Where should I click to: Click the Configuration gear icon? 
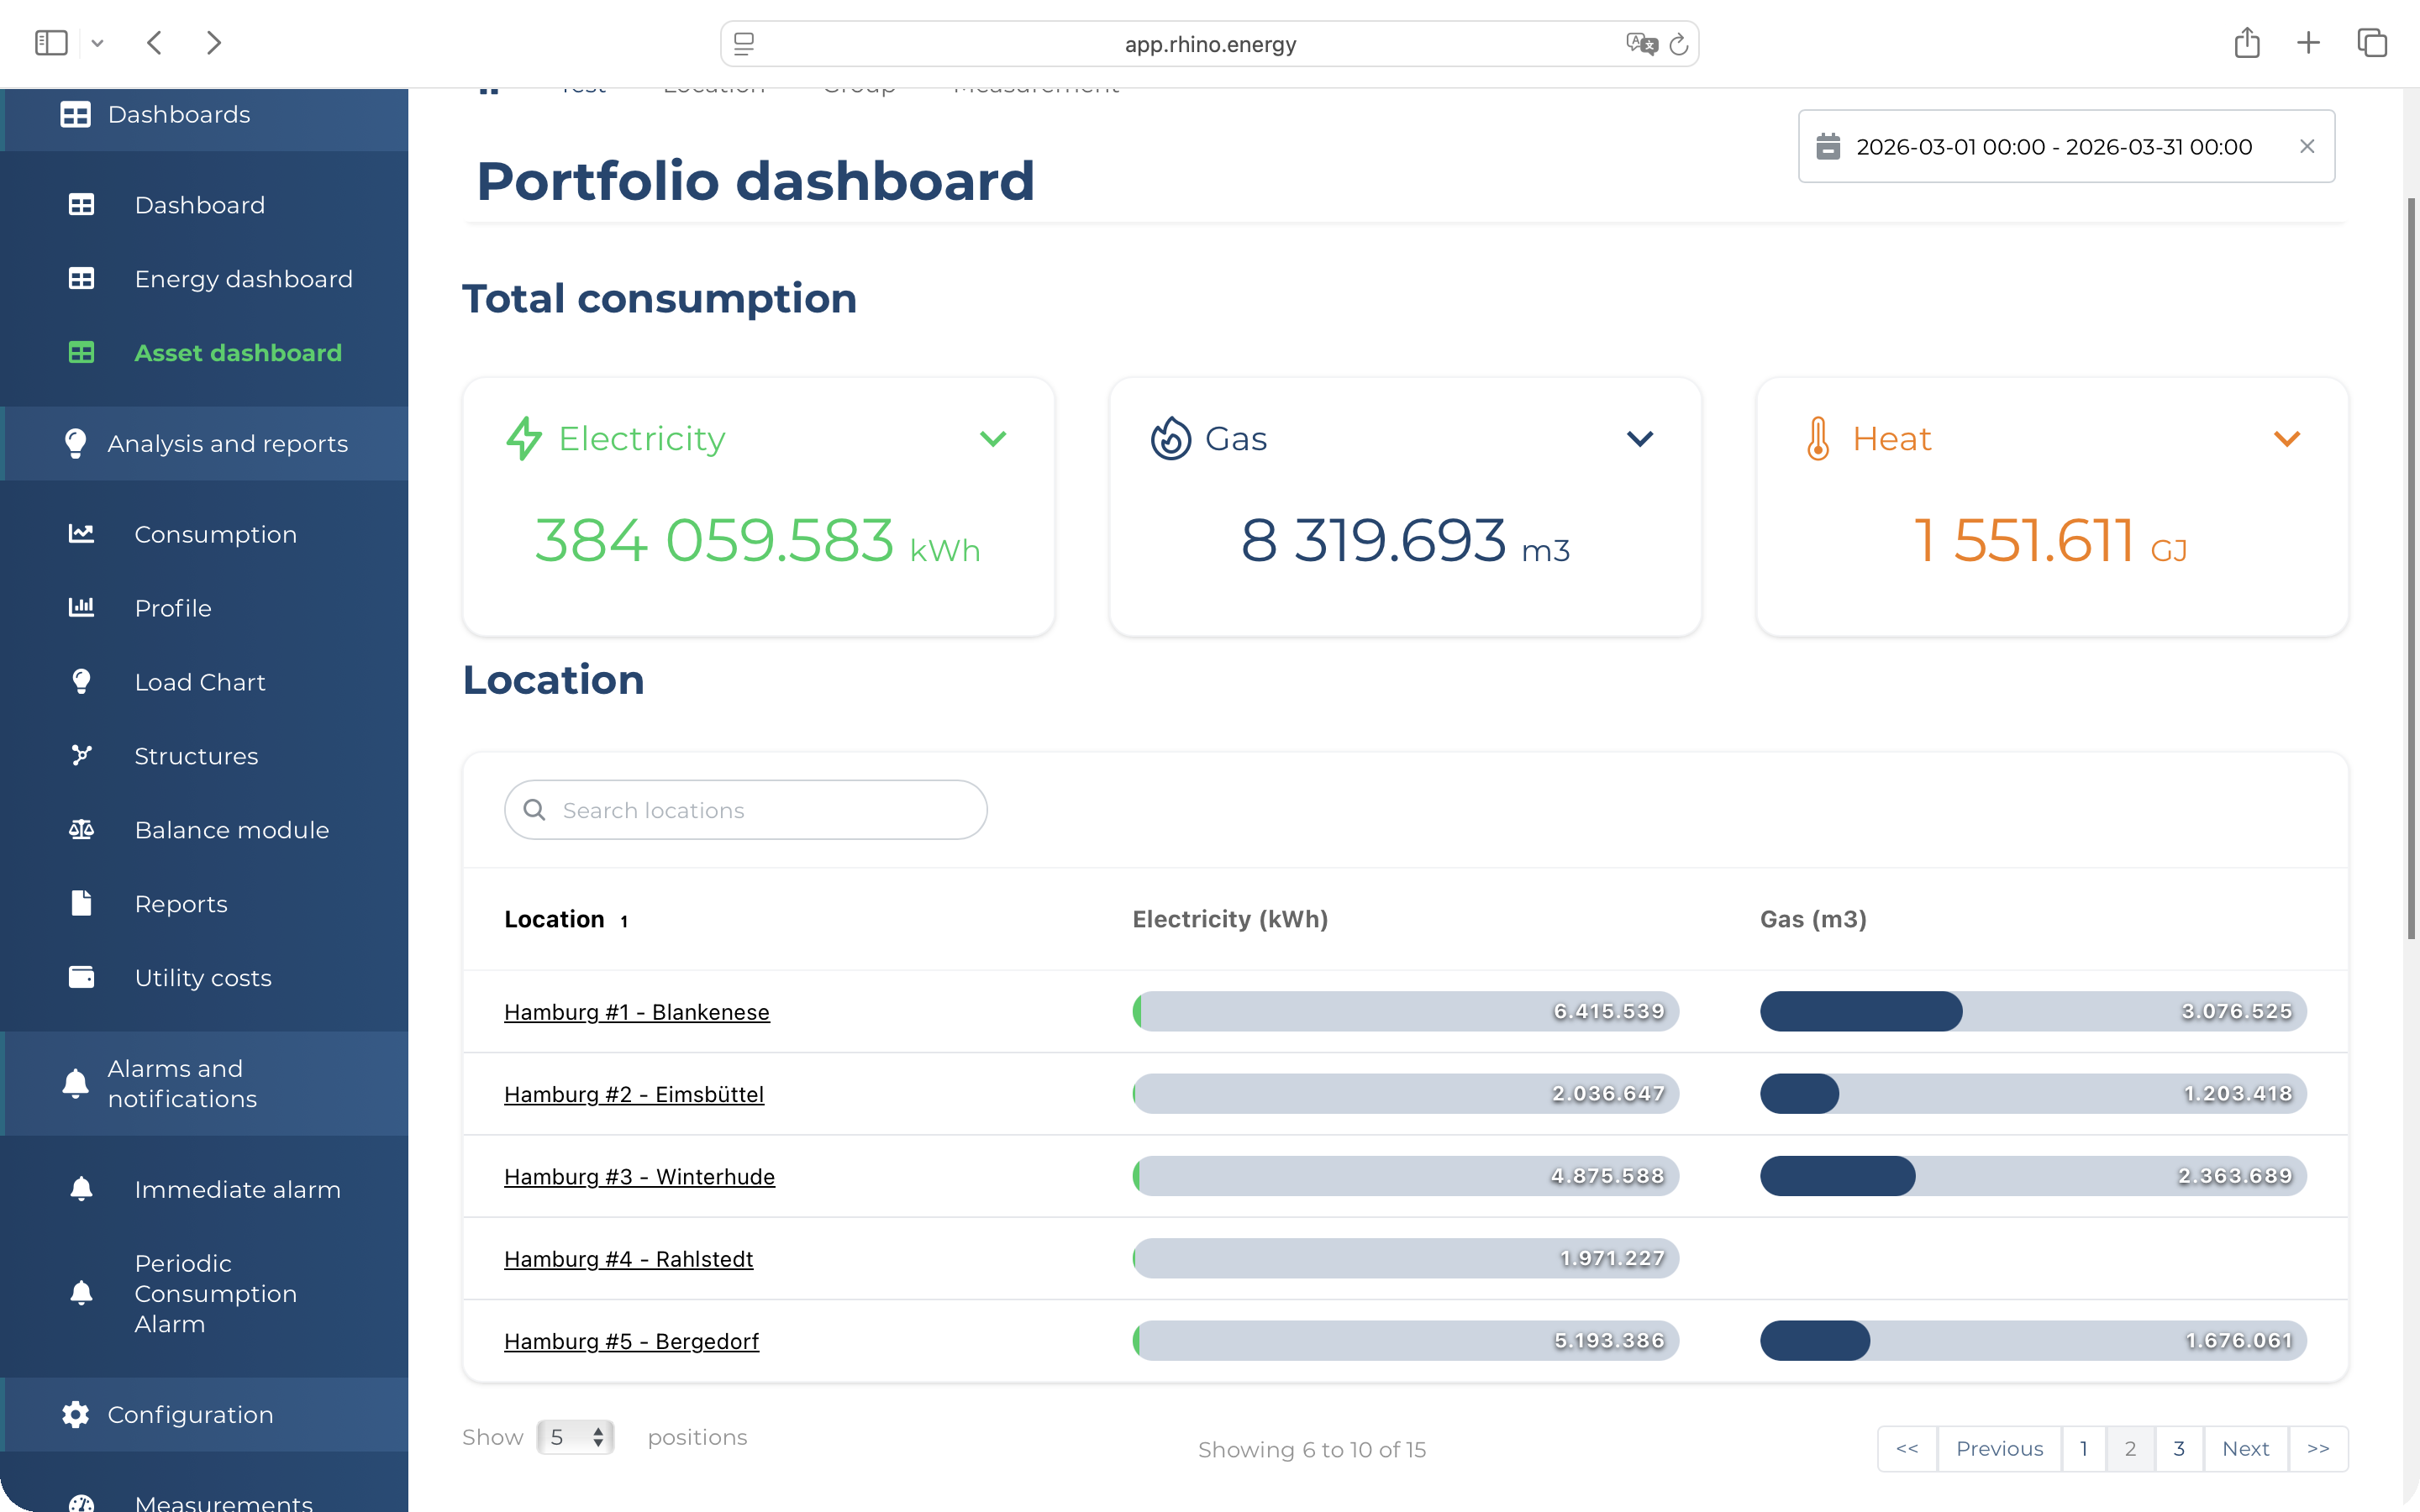click(75, 1414)
